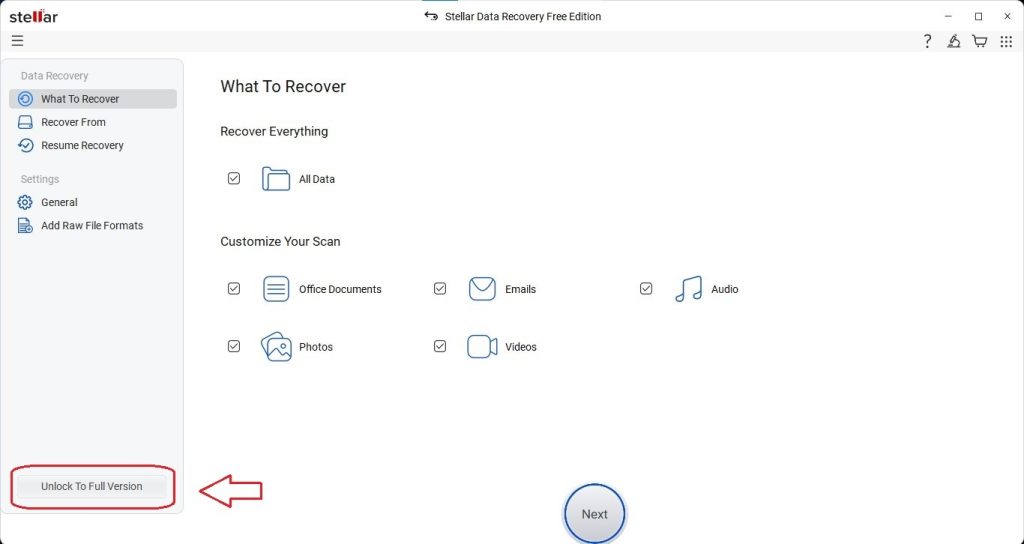The width and height of the screenshot is (1024, 544).
Task: Click the Videos label
Action: pyautogui.click(x=521, y=347)
